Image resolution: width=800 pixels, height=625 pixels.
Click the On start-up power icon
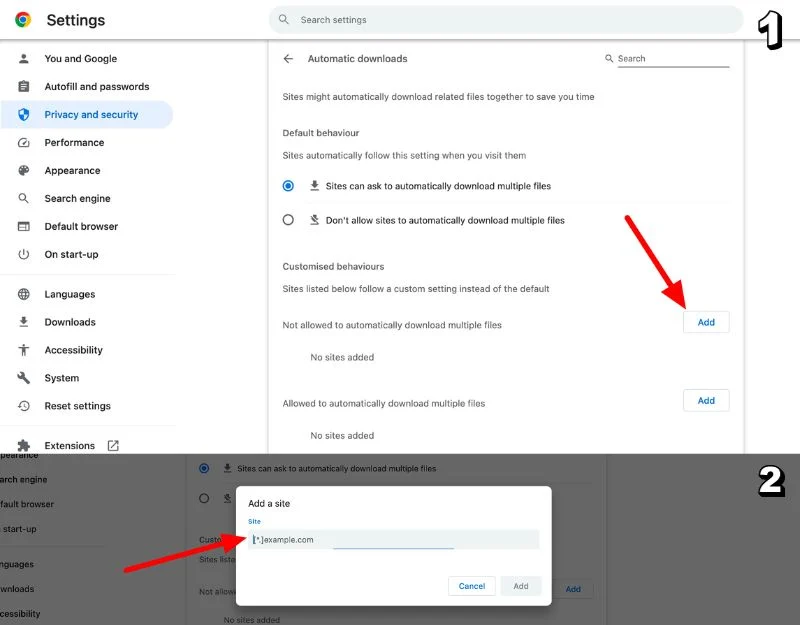click(23, 254)
